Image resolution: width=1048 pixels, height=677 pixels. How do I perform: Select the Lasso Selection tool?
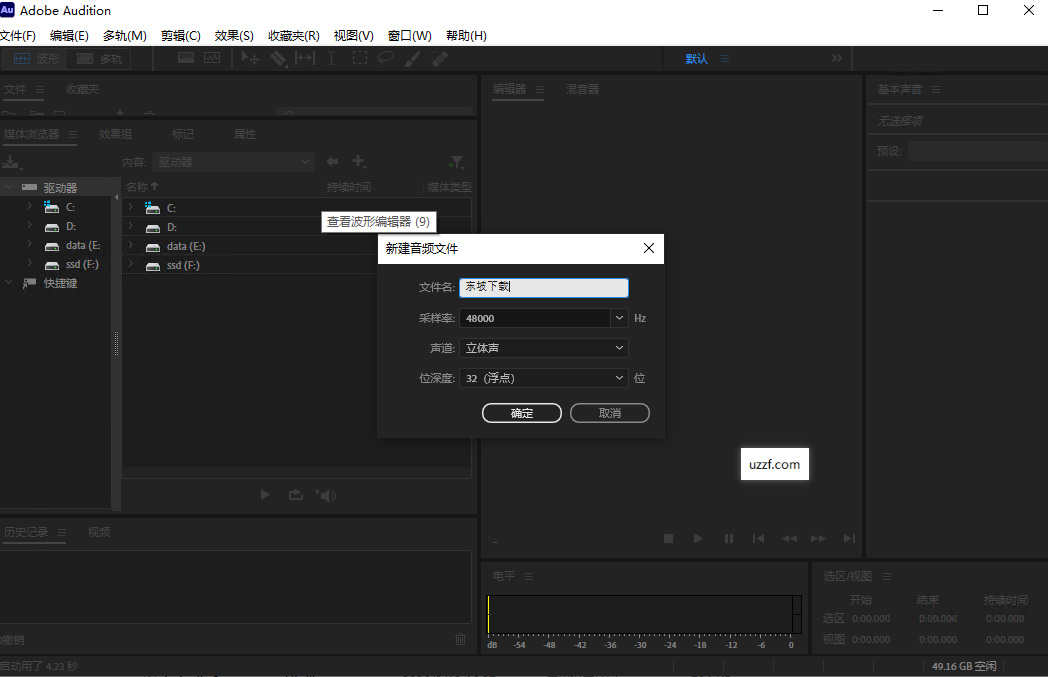click(x=385, y=58)
